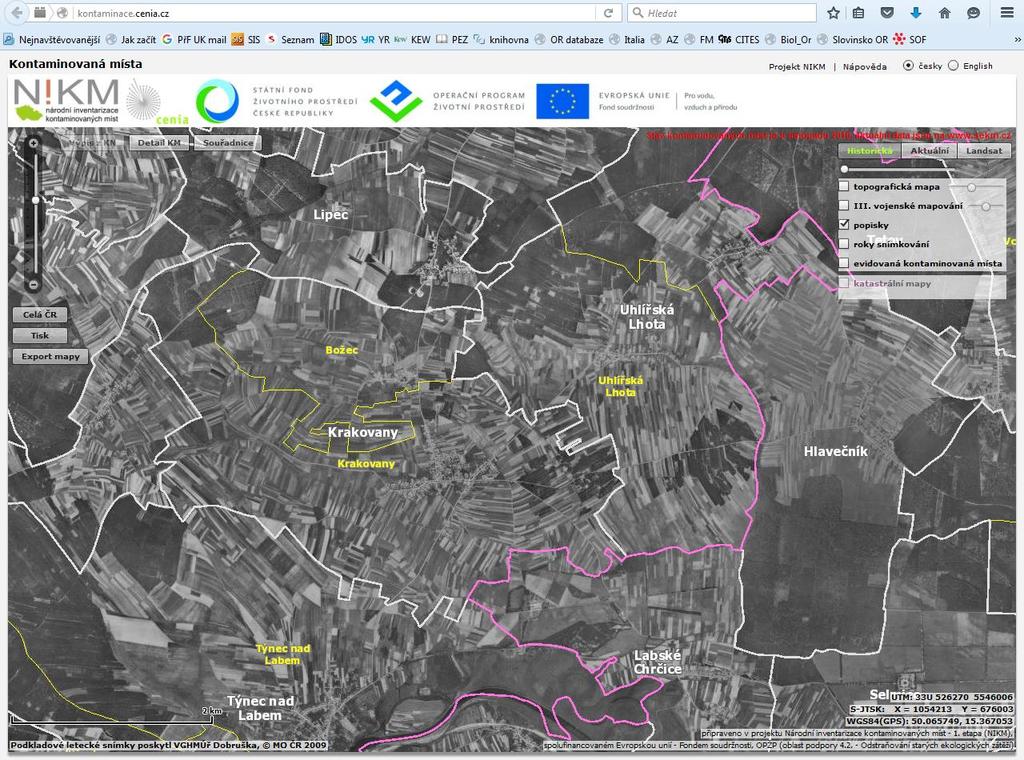Click the Krakovany white map label
This screenshot has height=760, width=1024.
(362, 432)
